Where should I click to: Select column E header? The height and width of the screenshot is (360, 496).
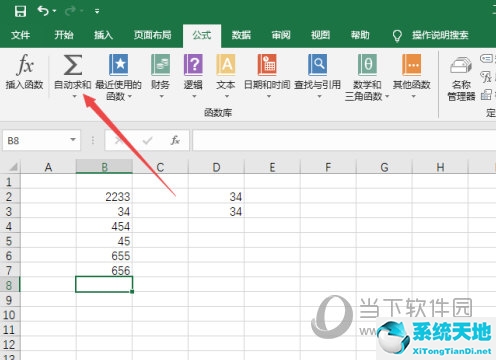tap(272, 167)
